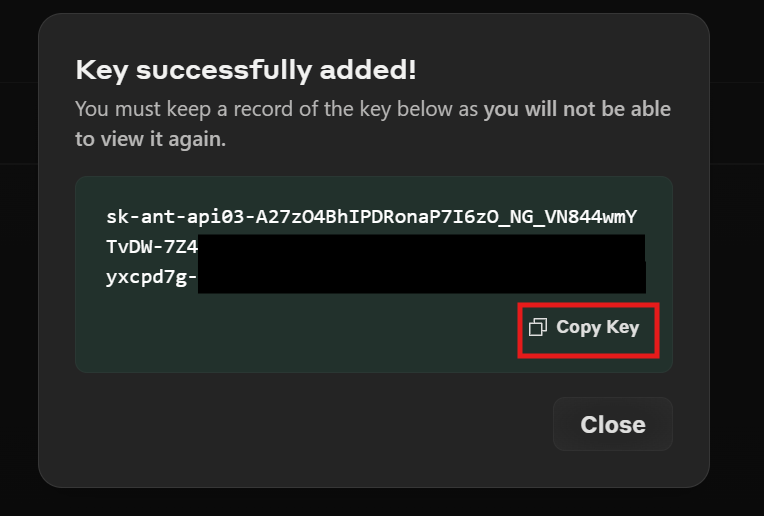Image resolution: width=764 pixels, height=516 pixels.
Task: Click the bold "you will not be able" warning
Action: pyautogui.click(x=577, y=109)
